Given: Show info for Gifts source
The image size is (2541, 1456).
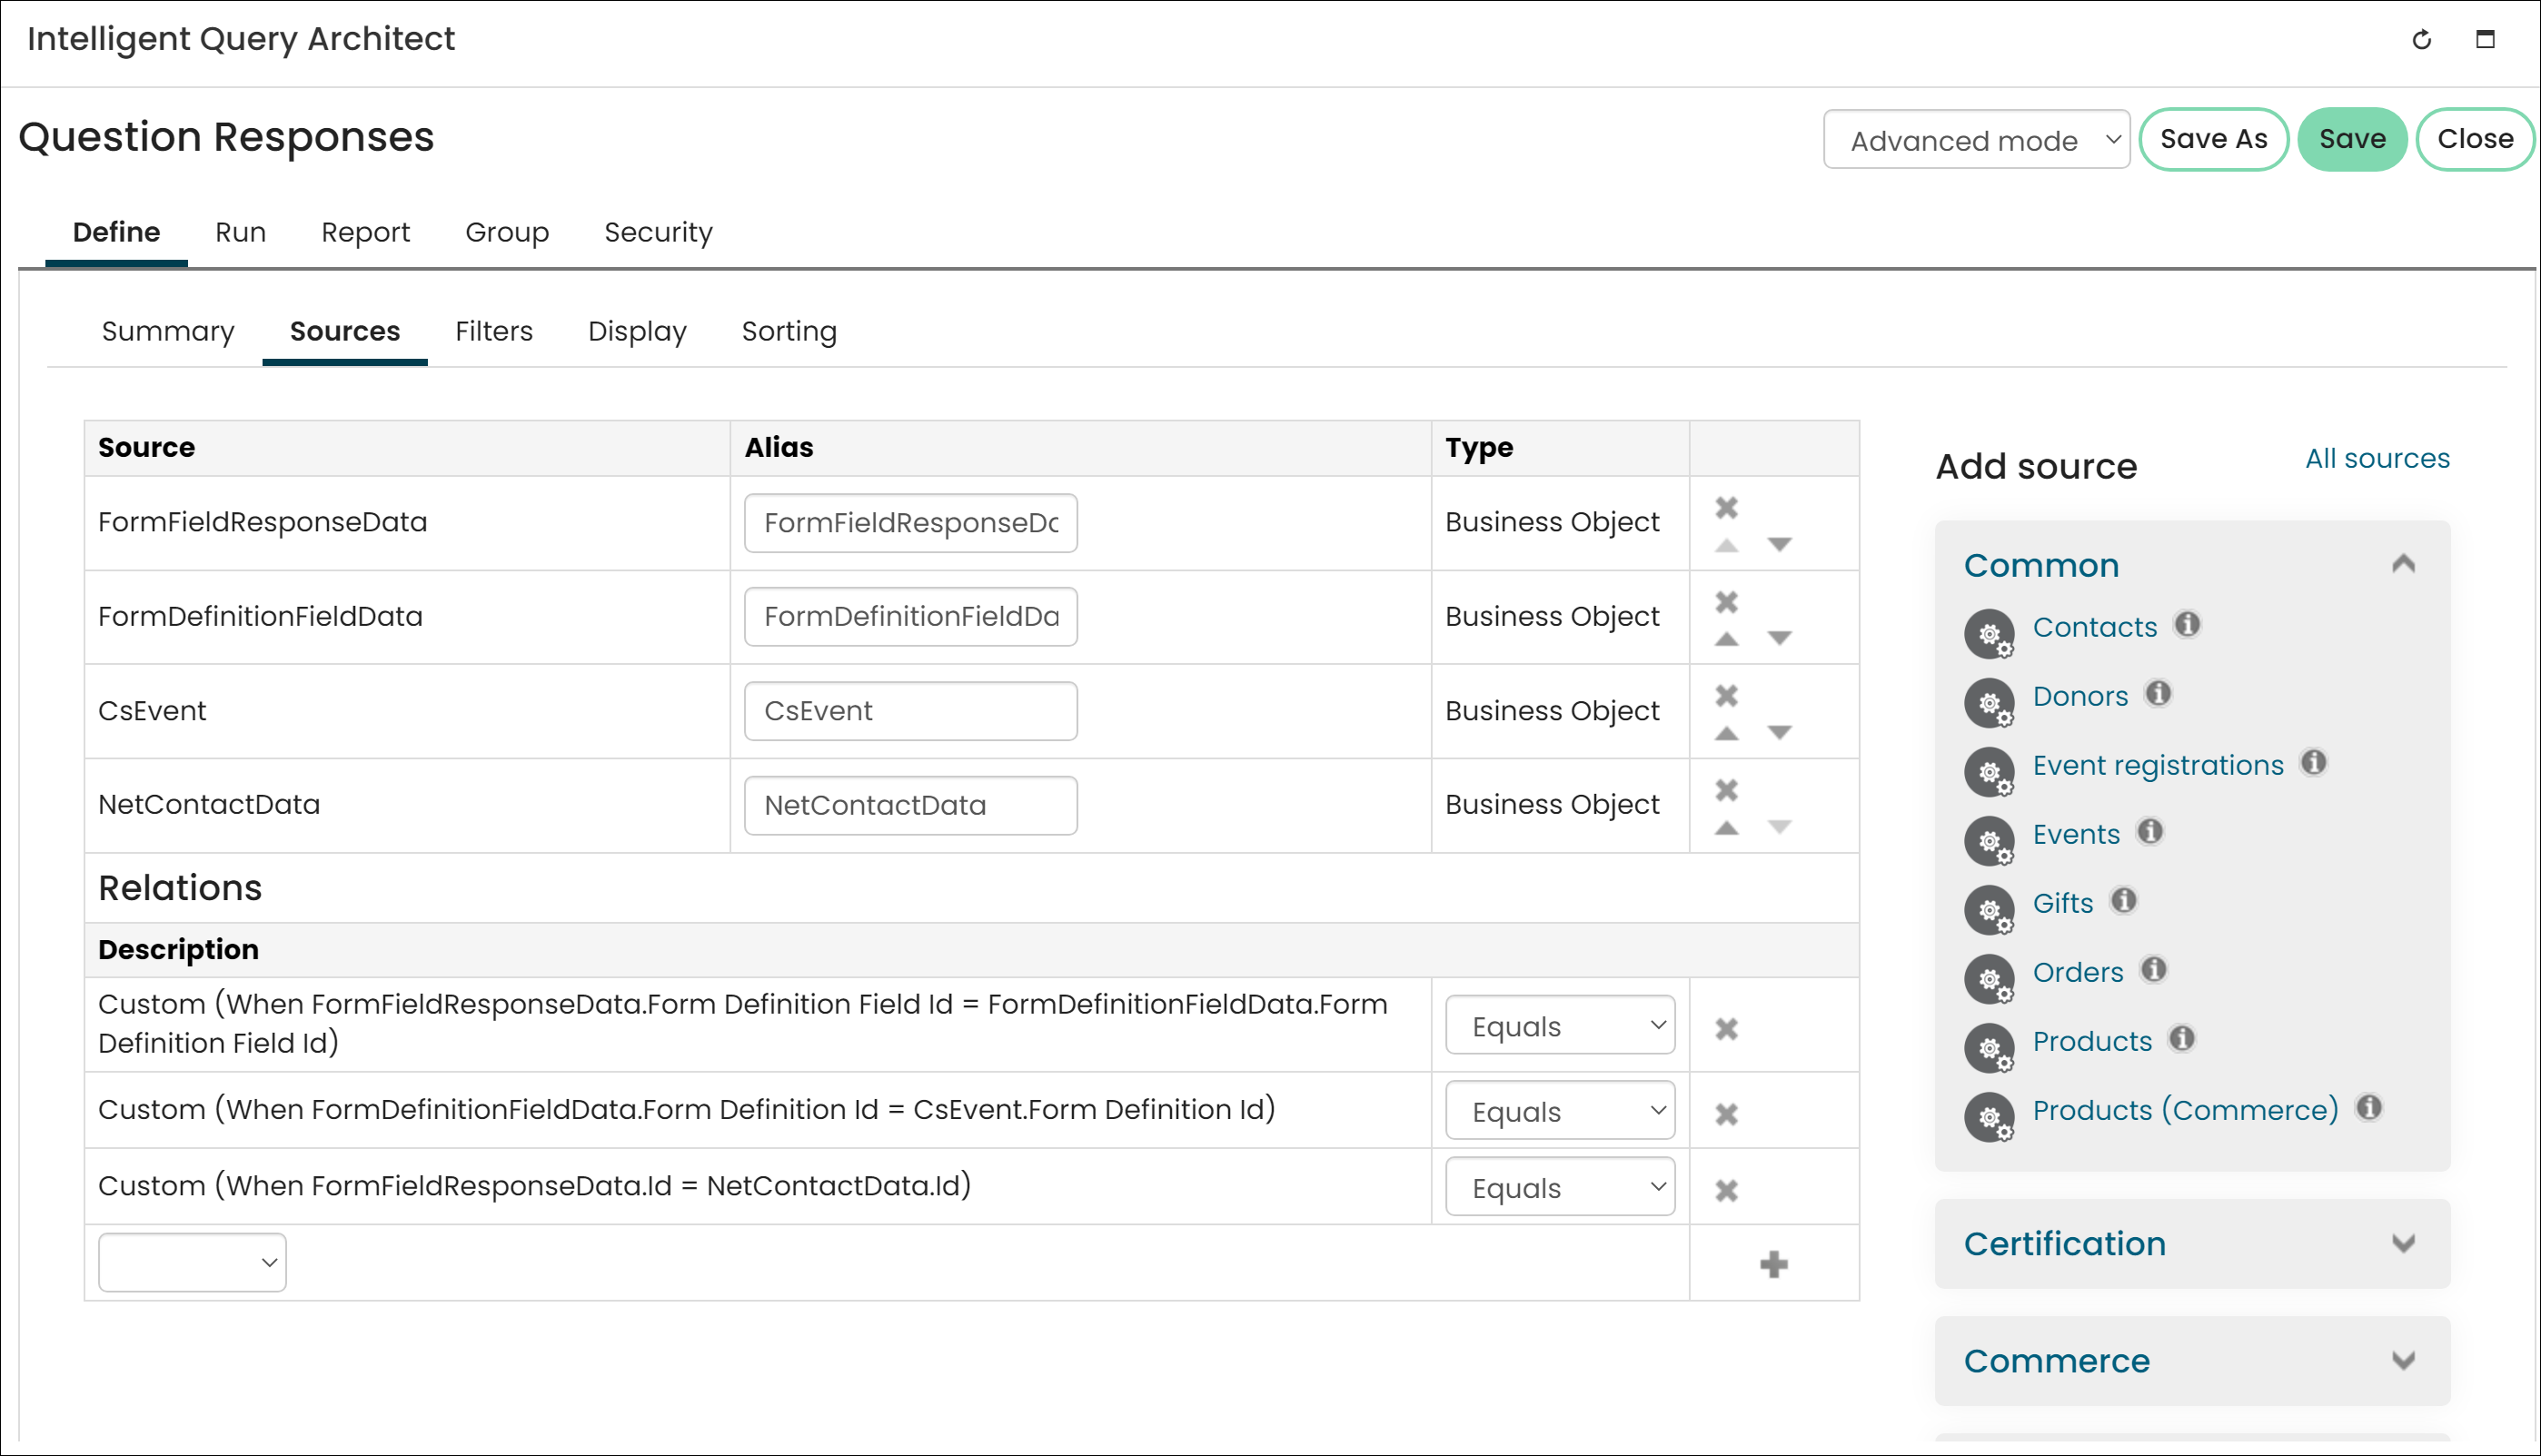Looking at the screenshot, I should click(x=2123, y=900).
